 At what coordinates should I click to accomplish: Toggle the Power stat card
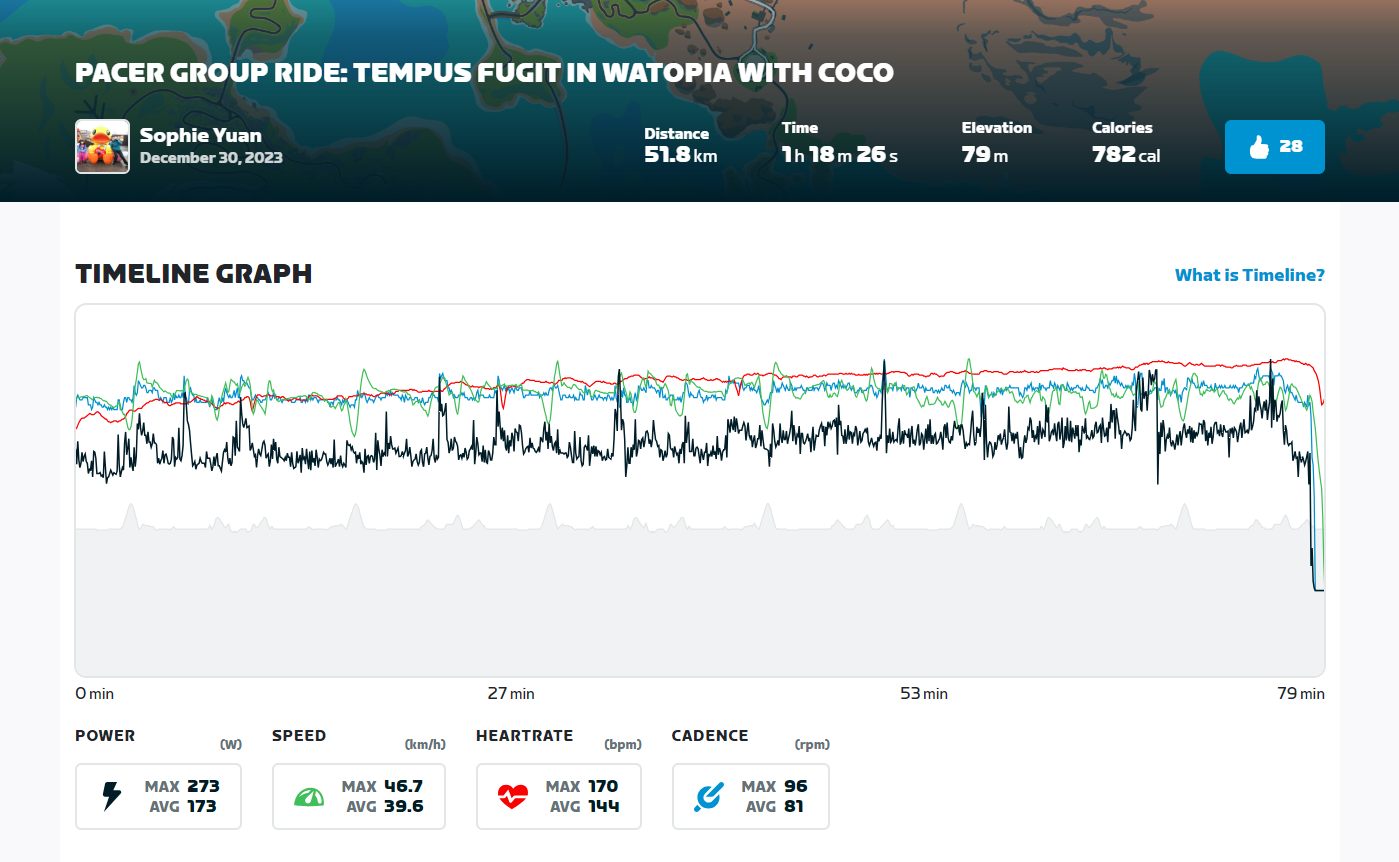tap(158, 796)
